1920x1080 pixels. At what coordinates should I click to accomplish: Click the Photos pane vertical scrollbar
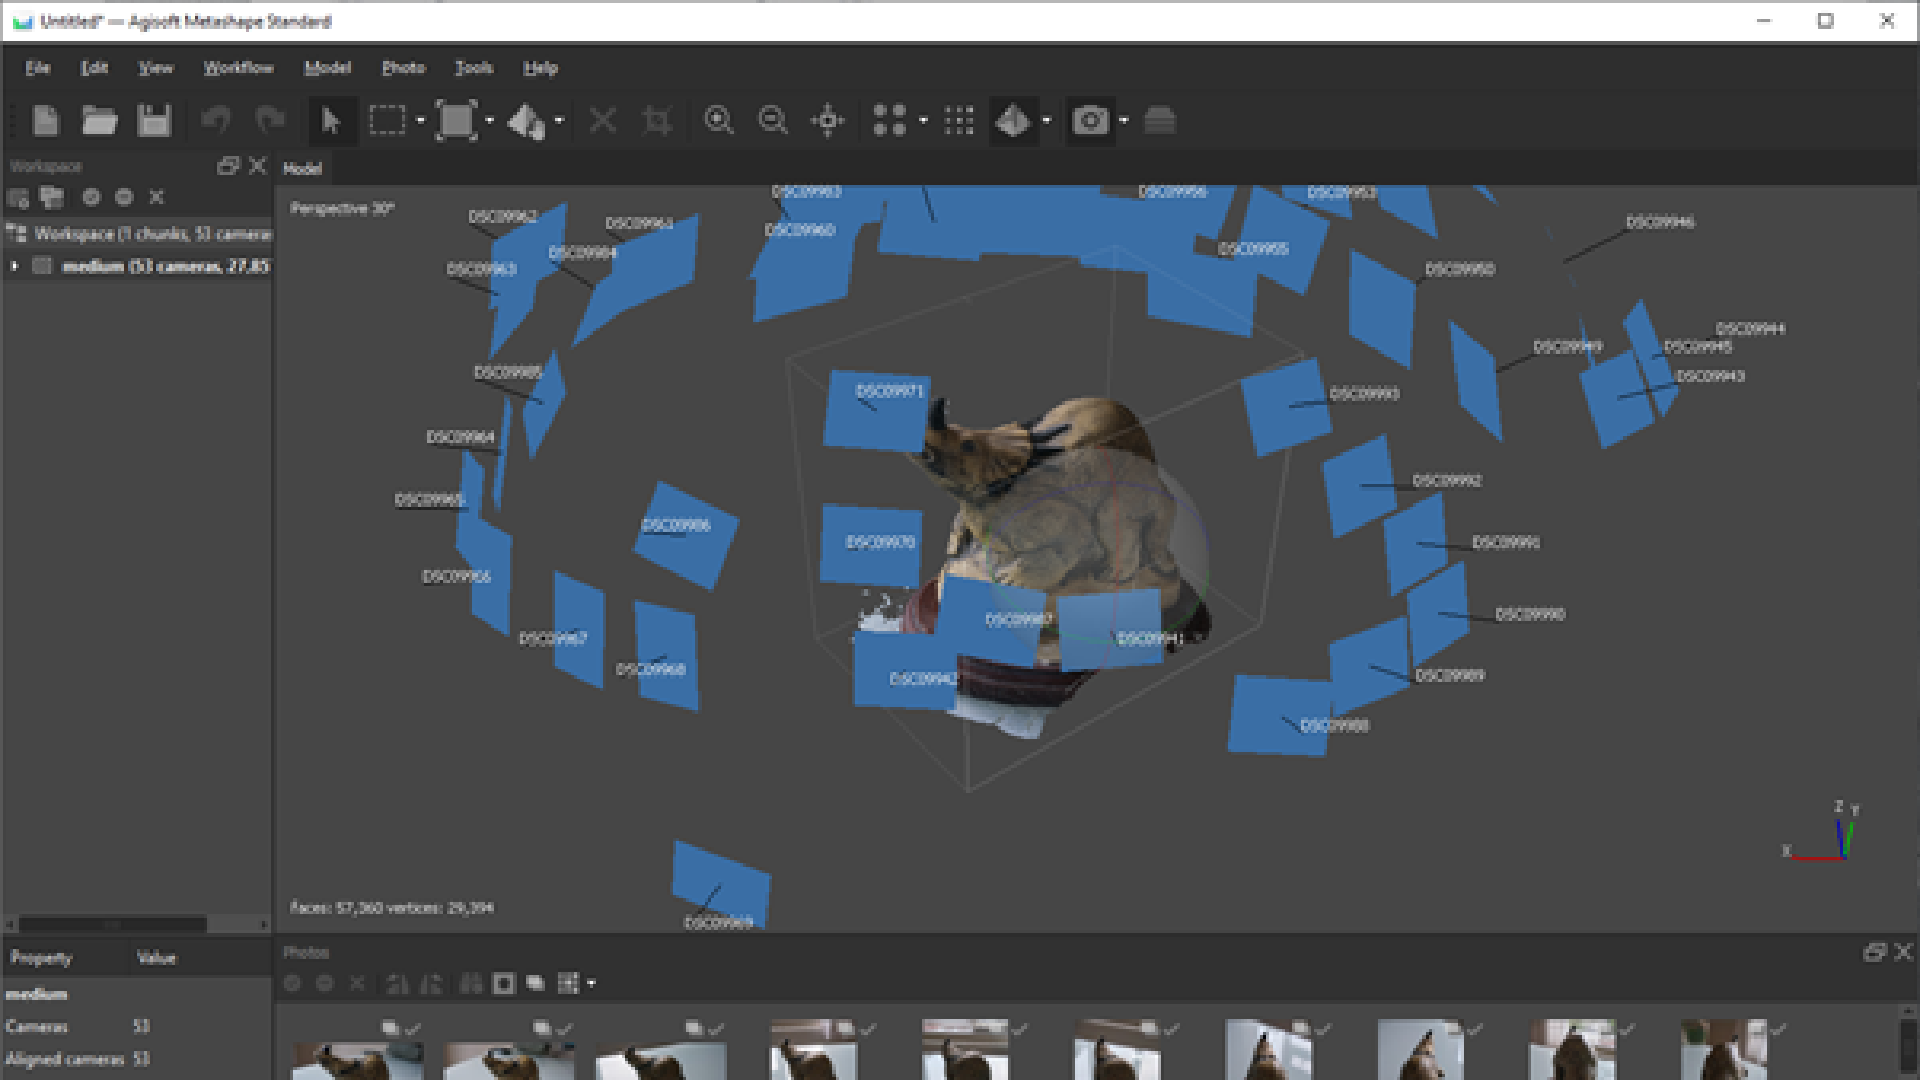[x=1908, y=1044]
